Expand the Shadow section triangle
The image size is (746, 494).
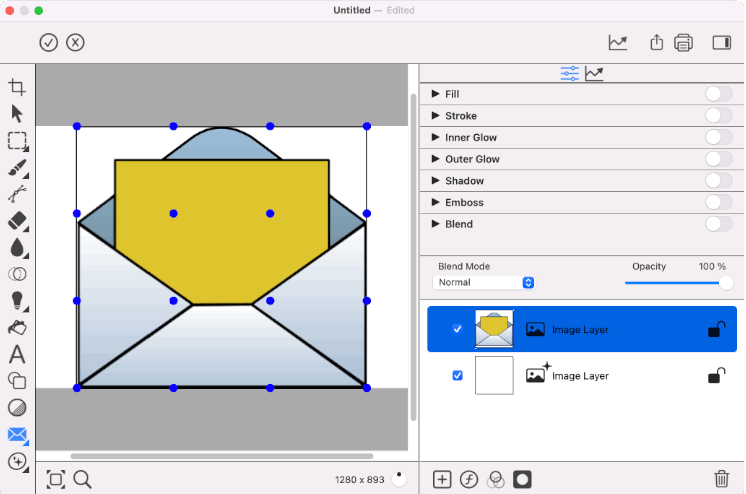pyautogui.click(x=435, y=181)
